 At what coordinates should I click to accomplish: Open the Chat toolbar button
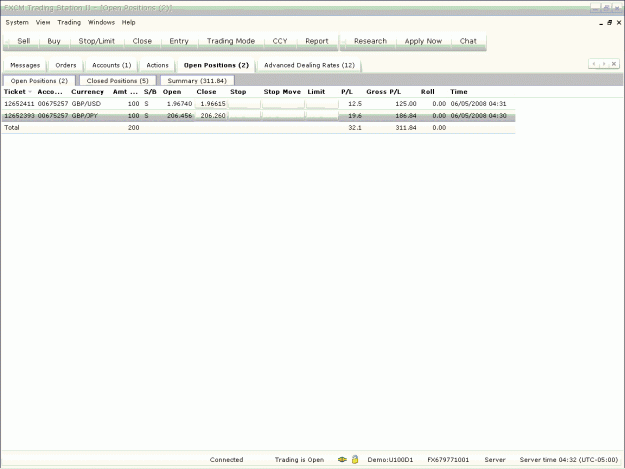pos(468,41)
